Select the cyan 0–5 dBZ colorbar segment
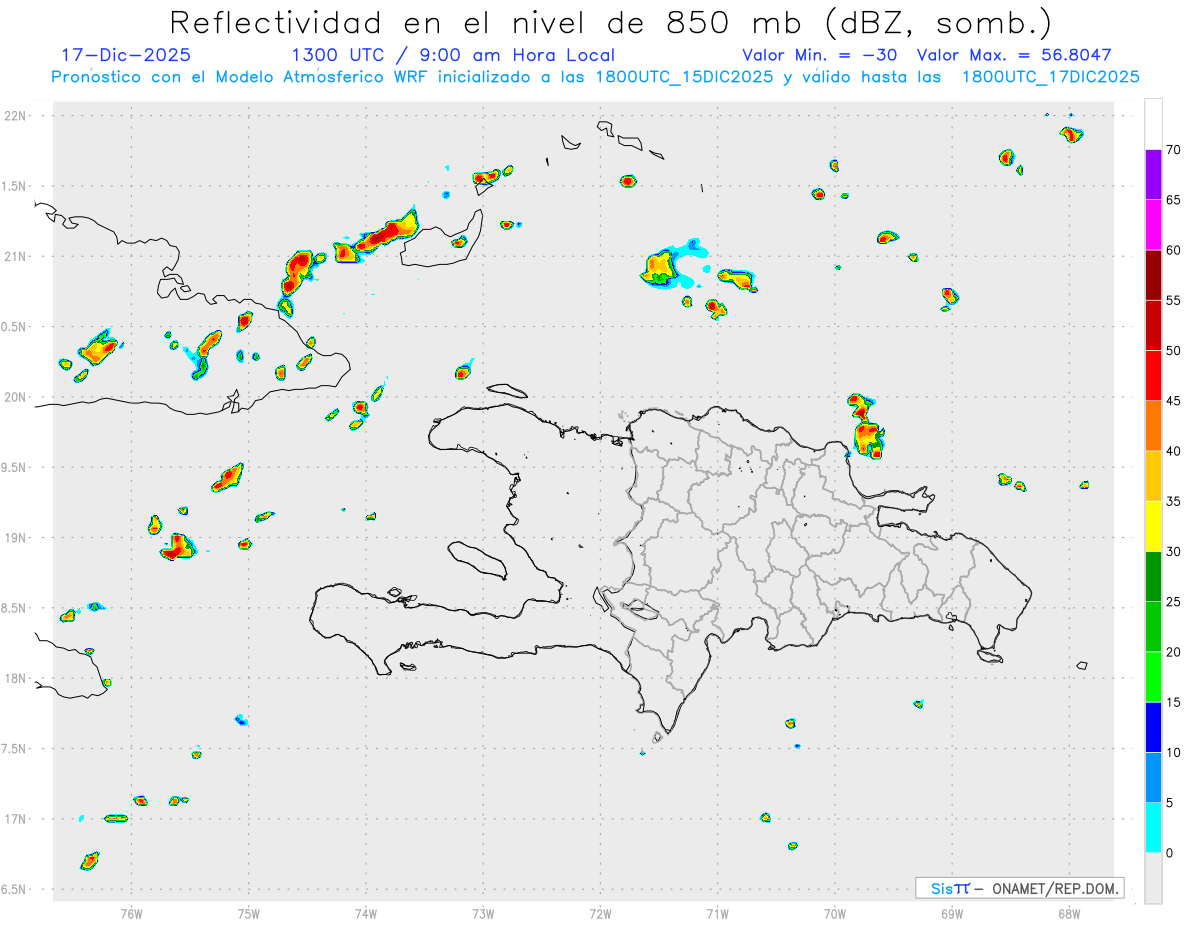The width and height of the screenshot is (1200, 927). coord(1153,828)
